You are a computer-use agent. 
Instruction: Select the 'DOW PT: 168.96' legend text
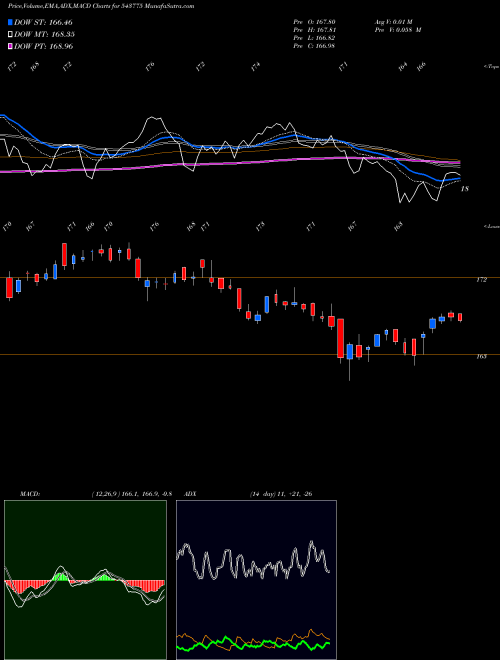pyautogui.click(x=43, y=46)
